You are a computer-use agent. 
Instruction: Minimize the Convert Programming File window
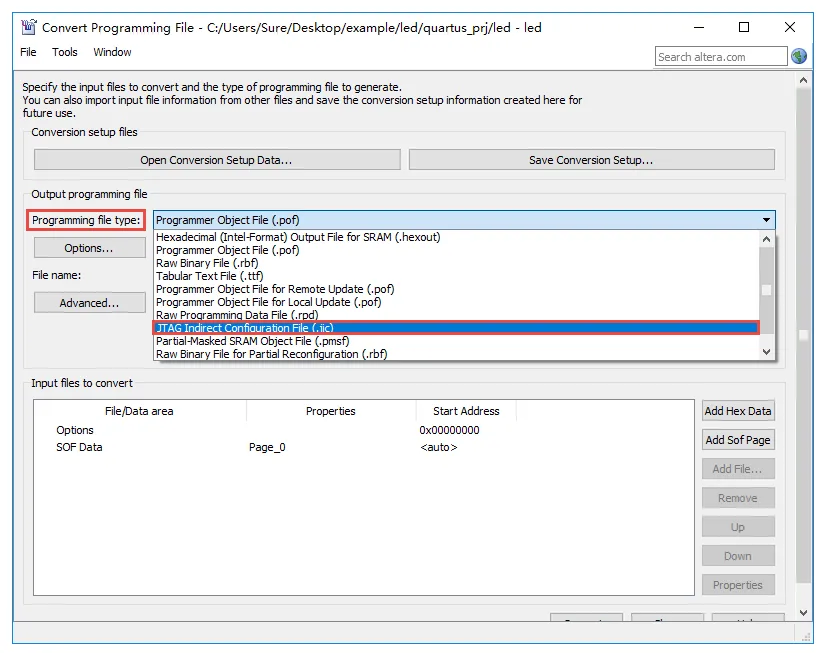699,27
